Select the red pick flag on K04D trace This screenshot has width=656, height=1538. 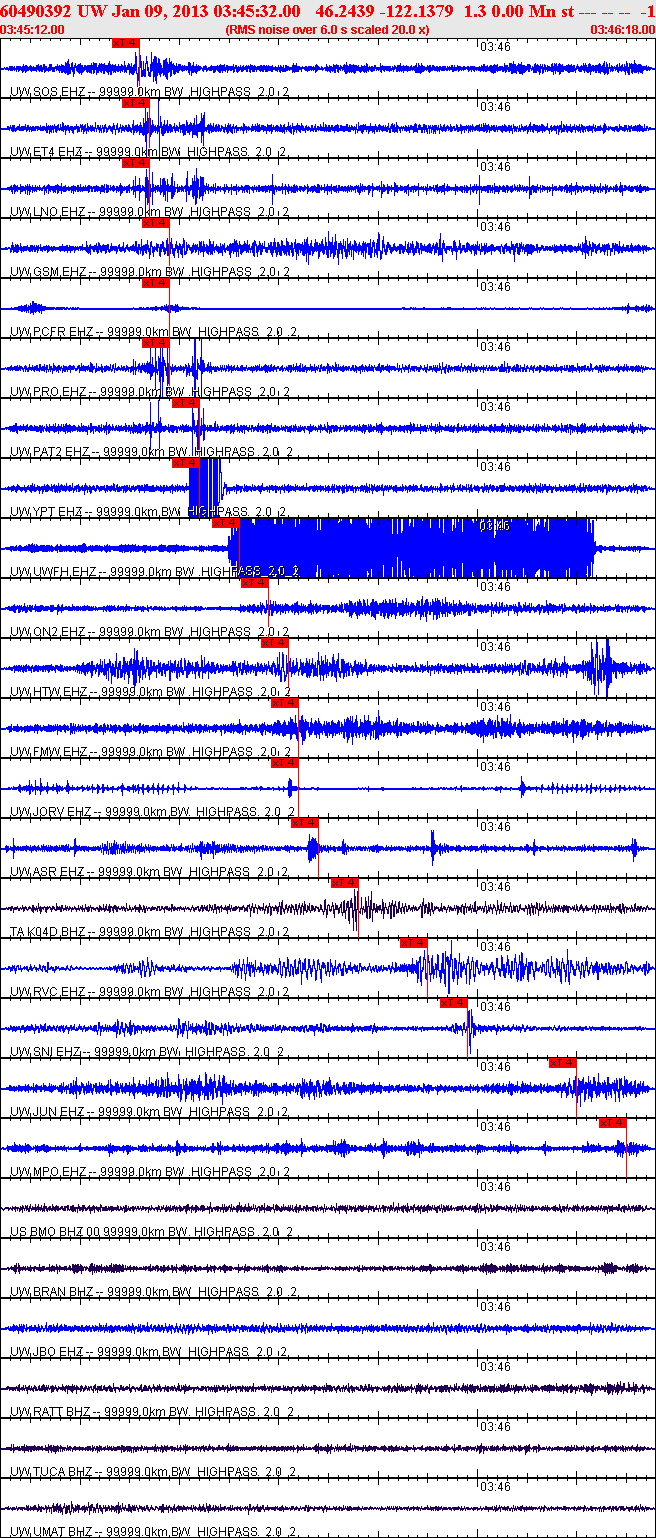345,883
